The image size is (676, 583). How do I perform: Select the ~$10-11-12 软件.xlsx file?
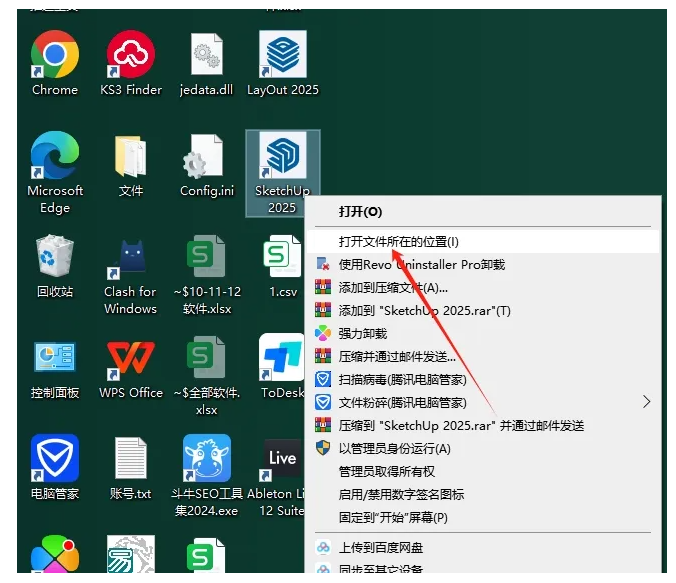(x=207, y=276)
